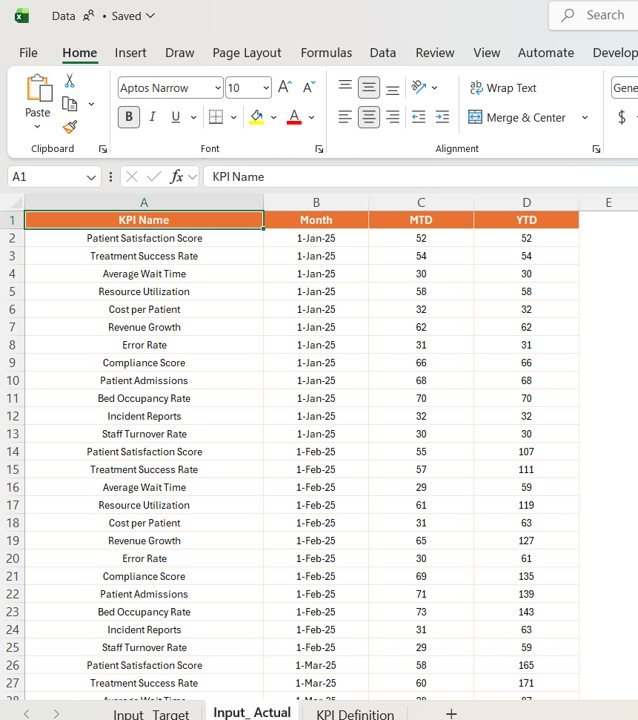Toggle Bold formatting
The height and width of the screenshot is (720, 638).
click(x=129, y=117)
